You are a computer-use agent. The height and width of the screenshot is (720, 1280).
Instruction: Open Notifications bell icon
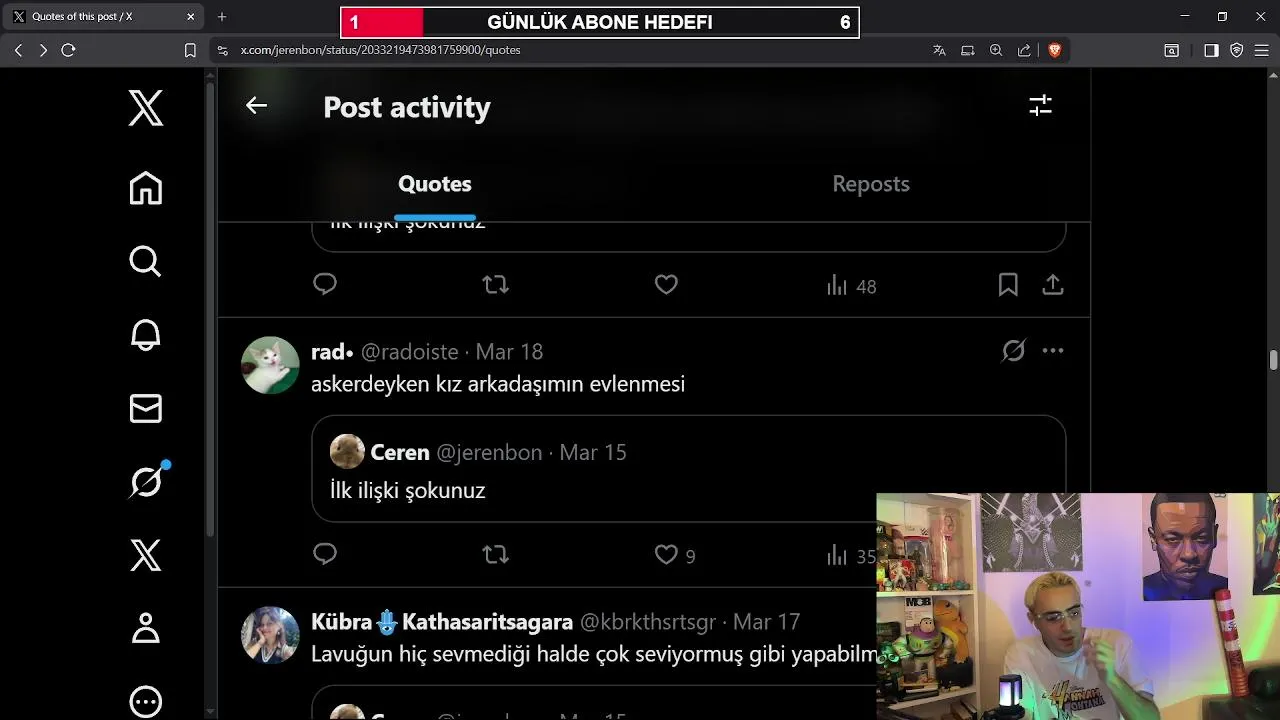(x=146, y=335)
